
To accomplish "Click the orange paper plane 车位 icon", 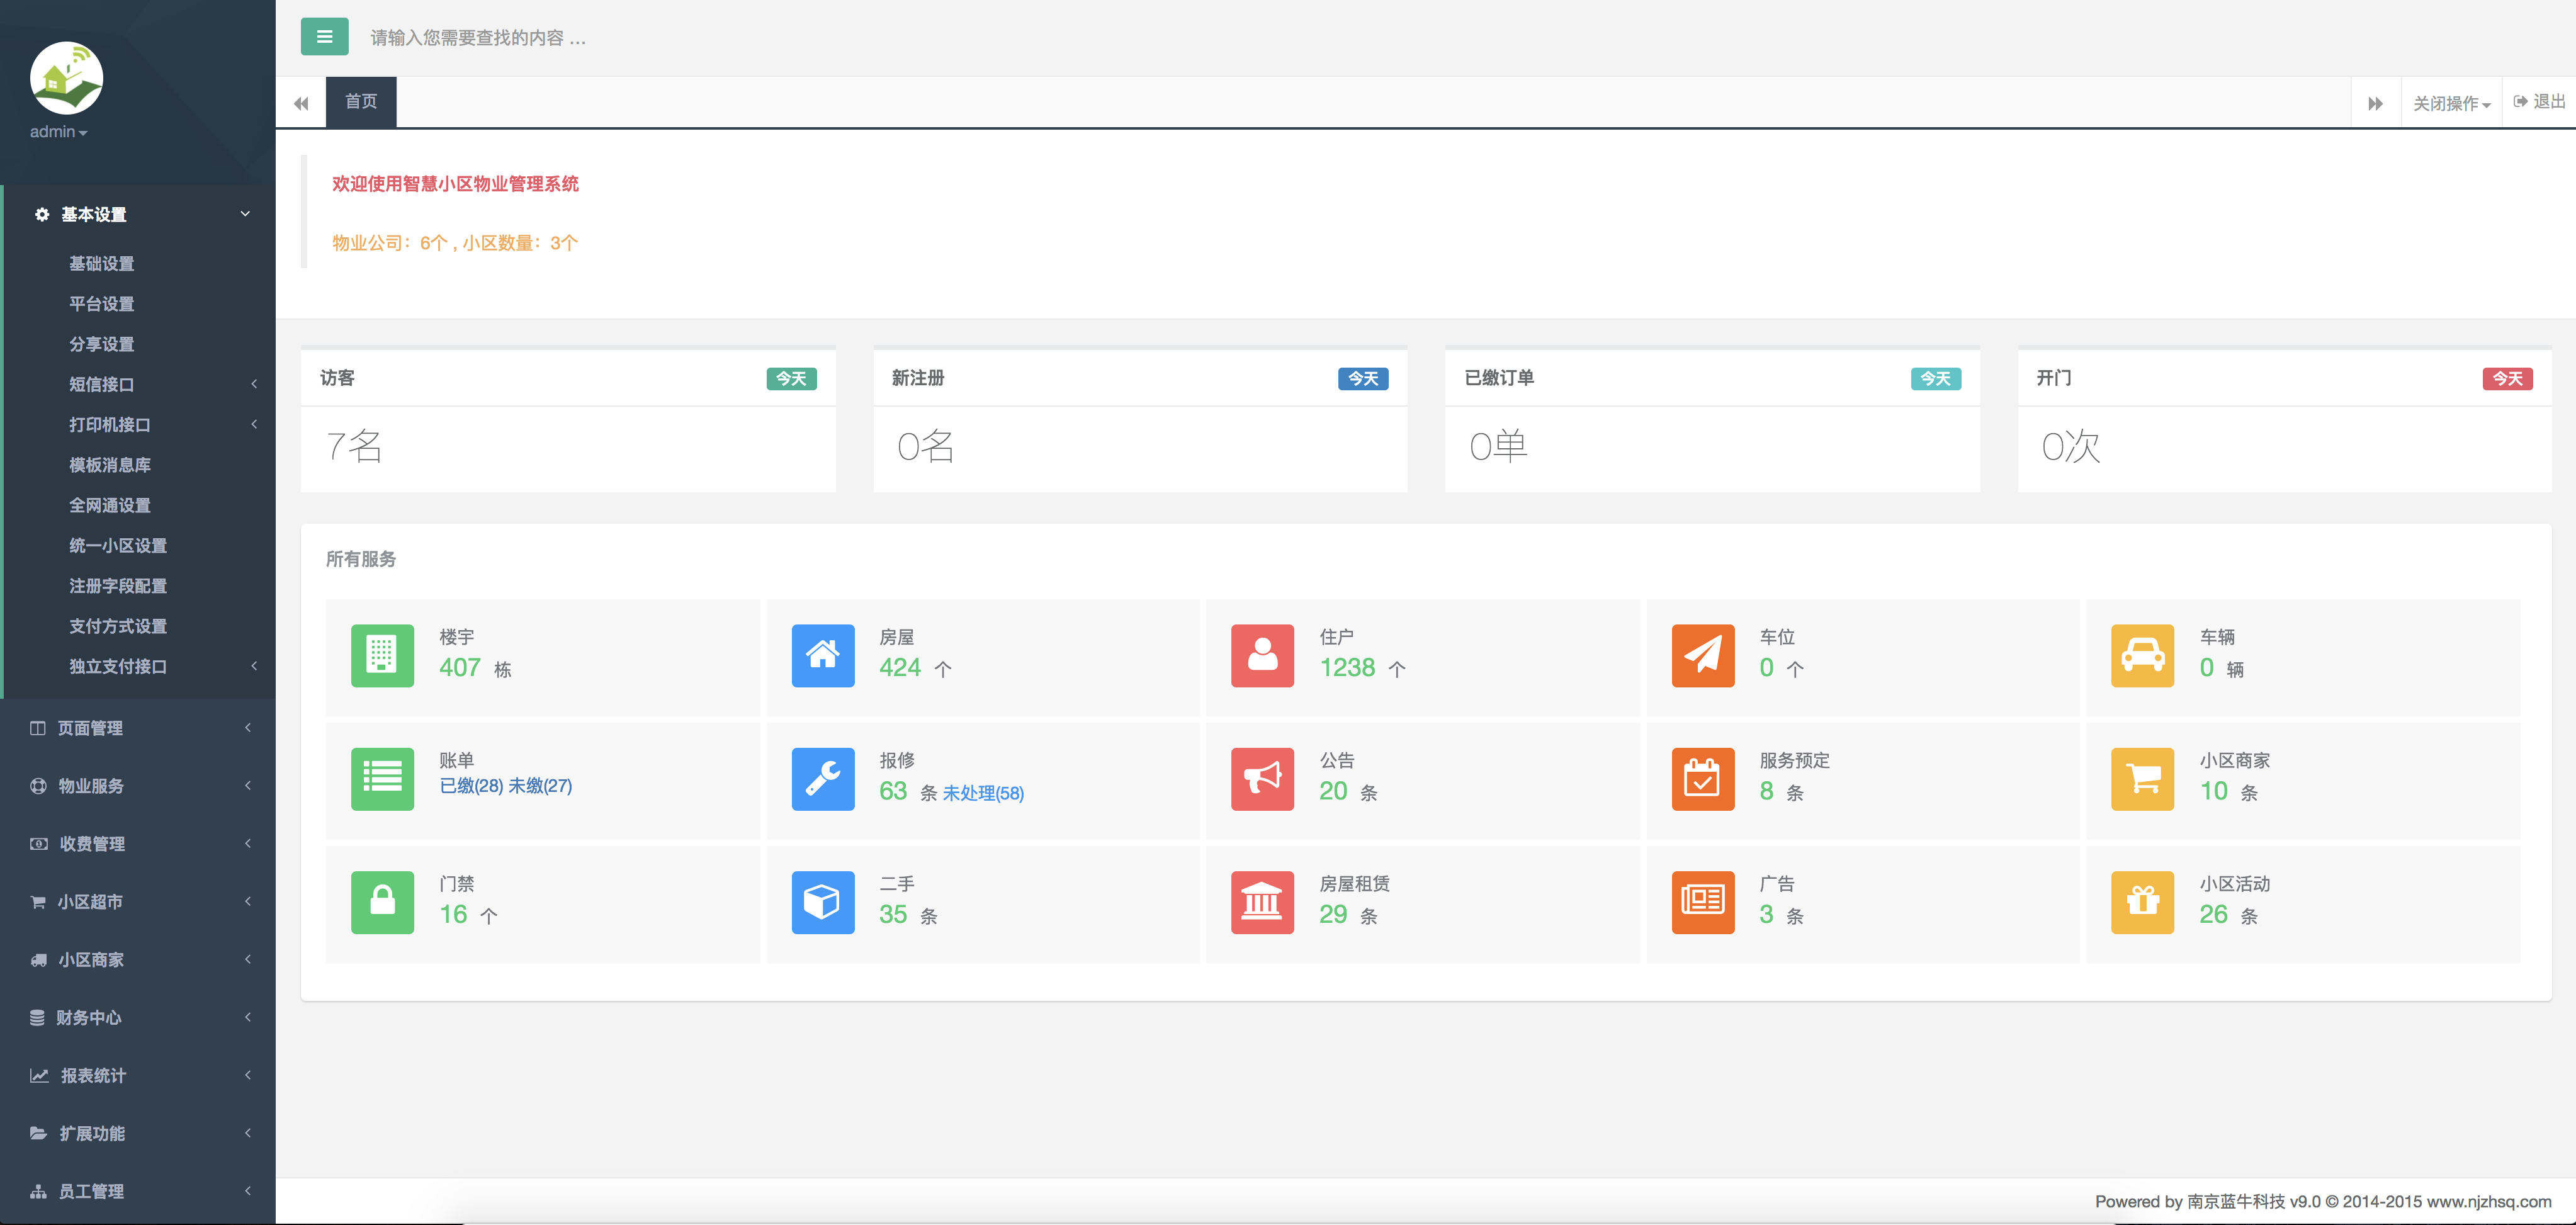I will (1702, 655).
